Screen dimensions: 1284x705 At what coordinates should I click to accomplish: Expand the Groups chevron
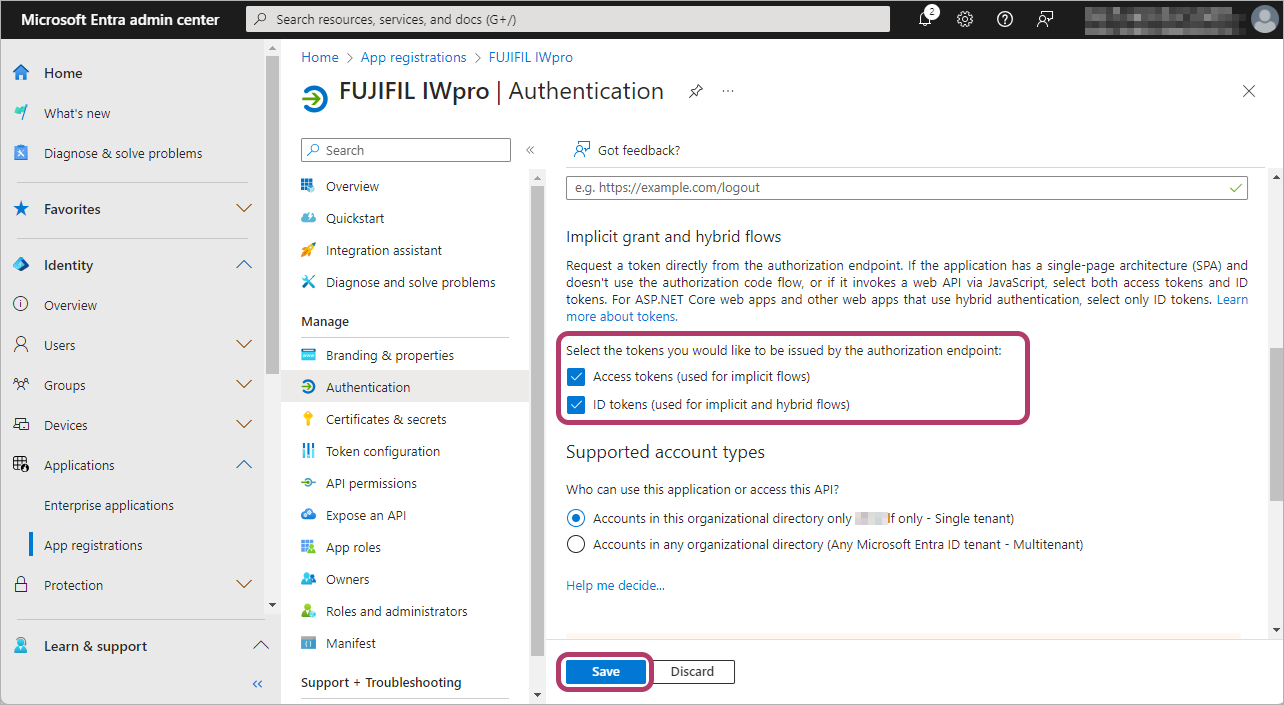click(x=243, y=385)
